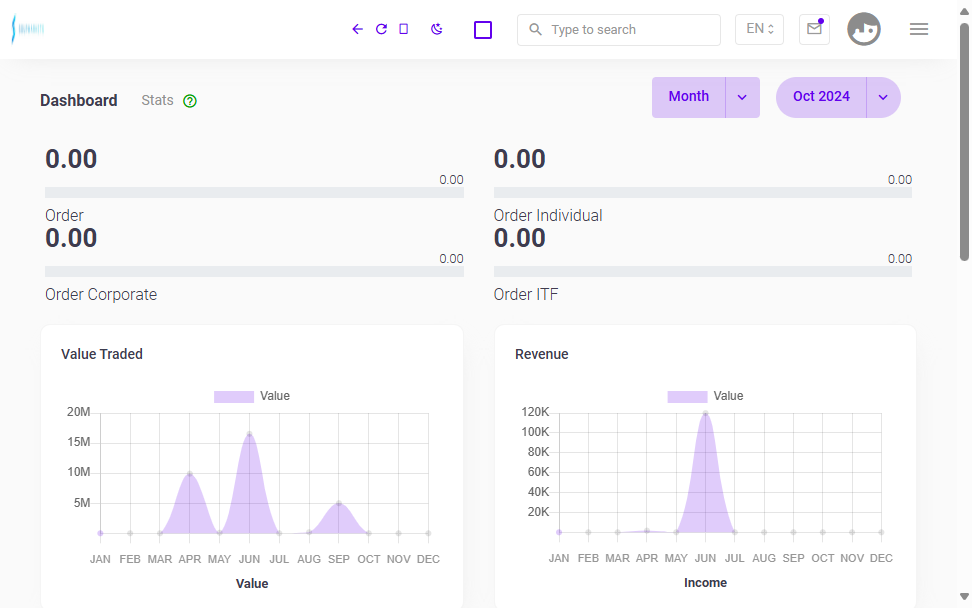Click the company logo
Screen dimensions: 972x608
tap(28, 29)
